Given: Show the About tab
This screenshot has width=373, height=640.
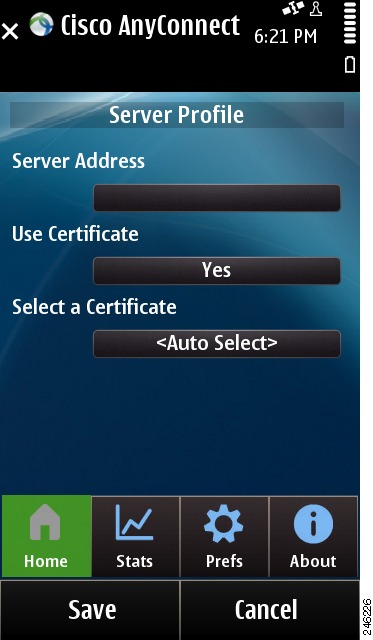Looking at the screenshot, I should [x=313, y=537].
